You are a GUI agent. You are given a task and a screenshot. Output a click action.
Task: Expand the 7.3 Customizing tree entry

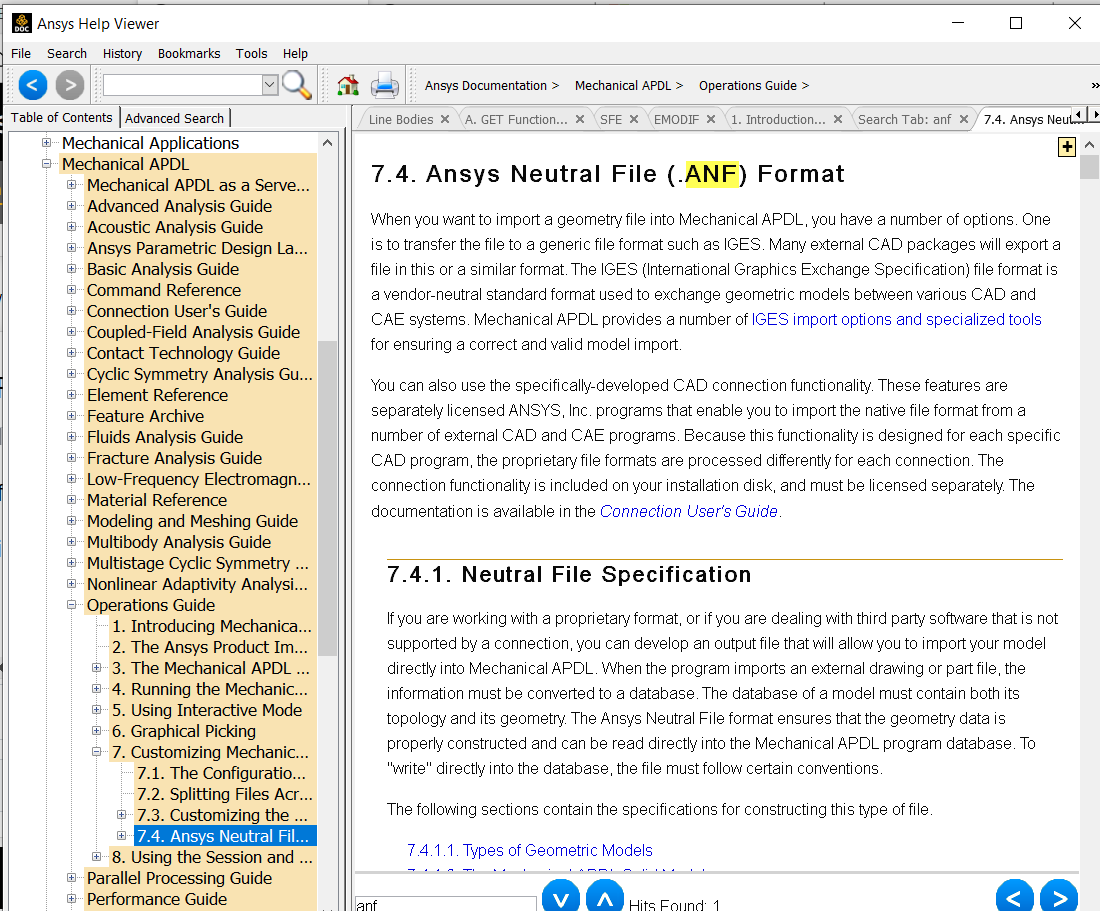122,815
